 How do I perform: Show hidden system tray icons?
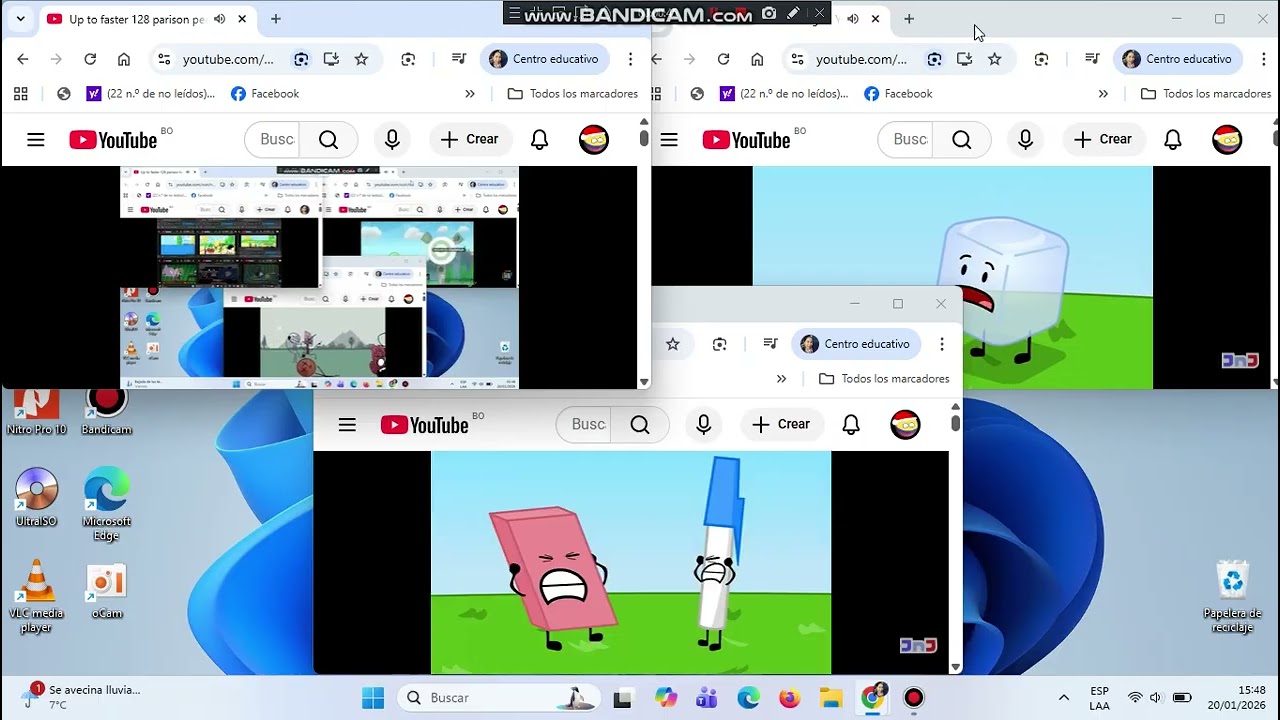pyautogui.click(x=1064, y=697)
